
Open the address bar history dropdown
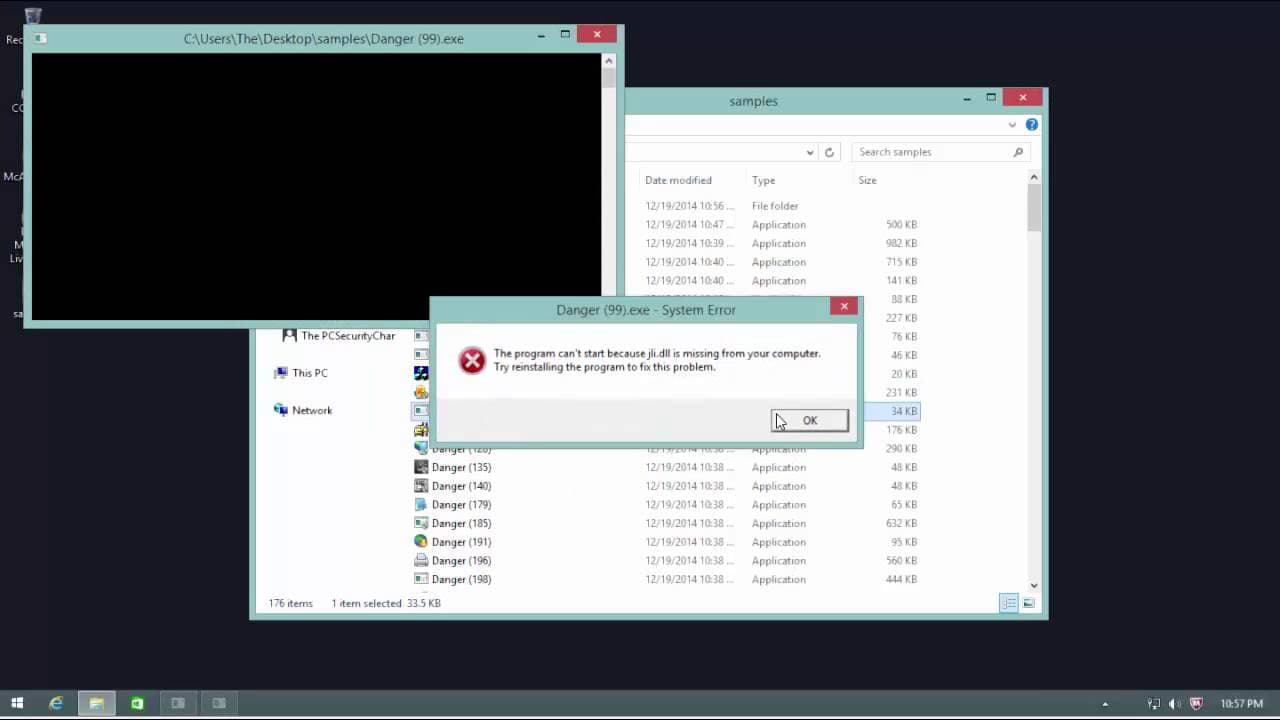(810, 153)
